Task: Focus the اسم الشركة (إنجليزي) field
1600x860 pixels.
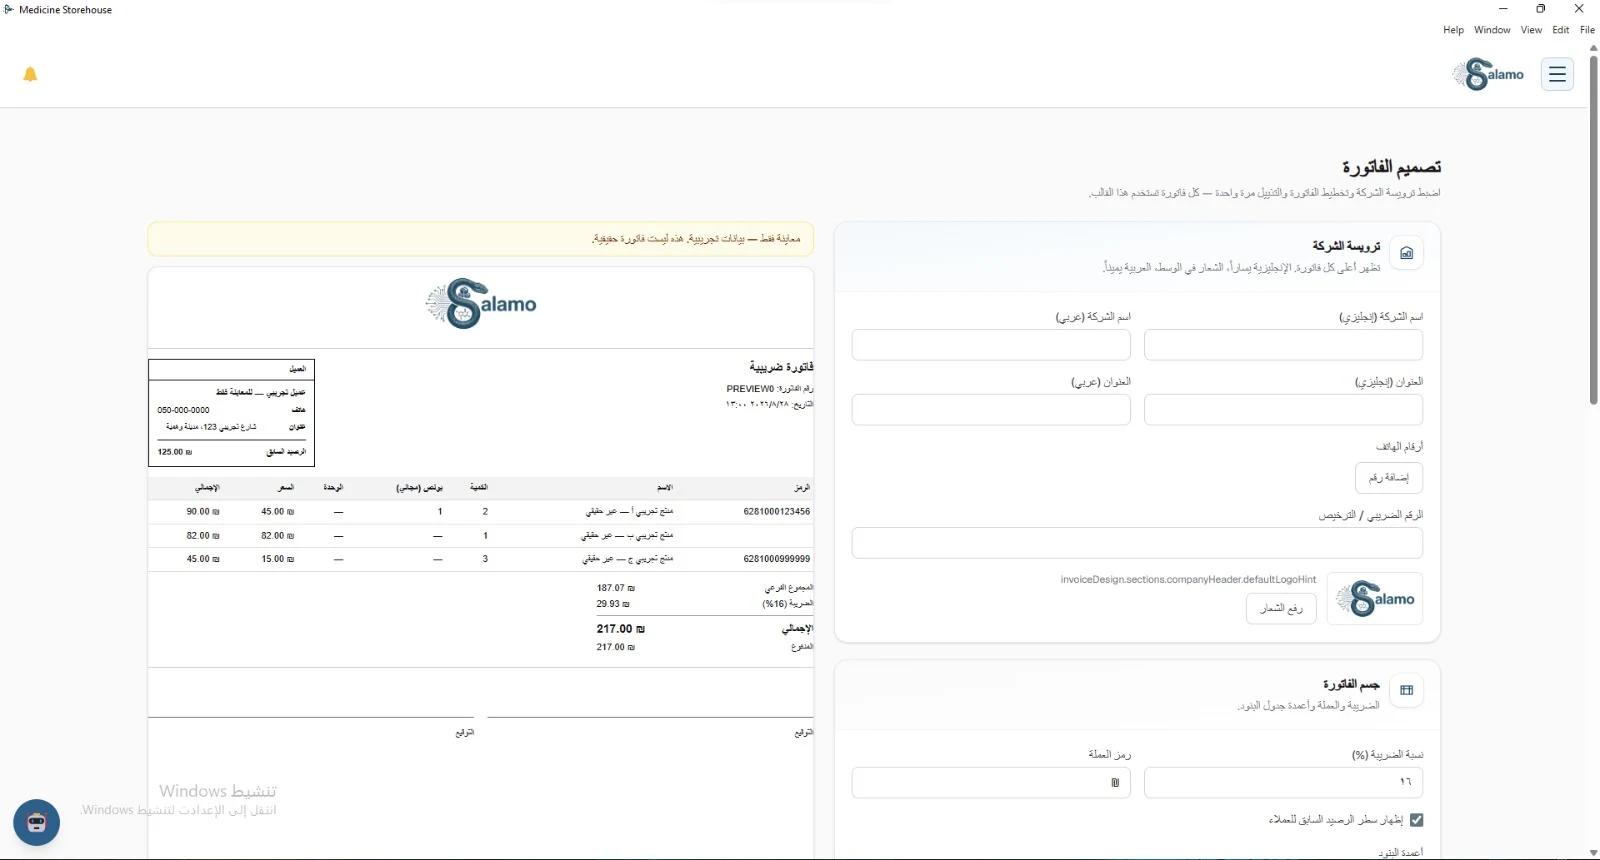Action: 1283,345
